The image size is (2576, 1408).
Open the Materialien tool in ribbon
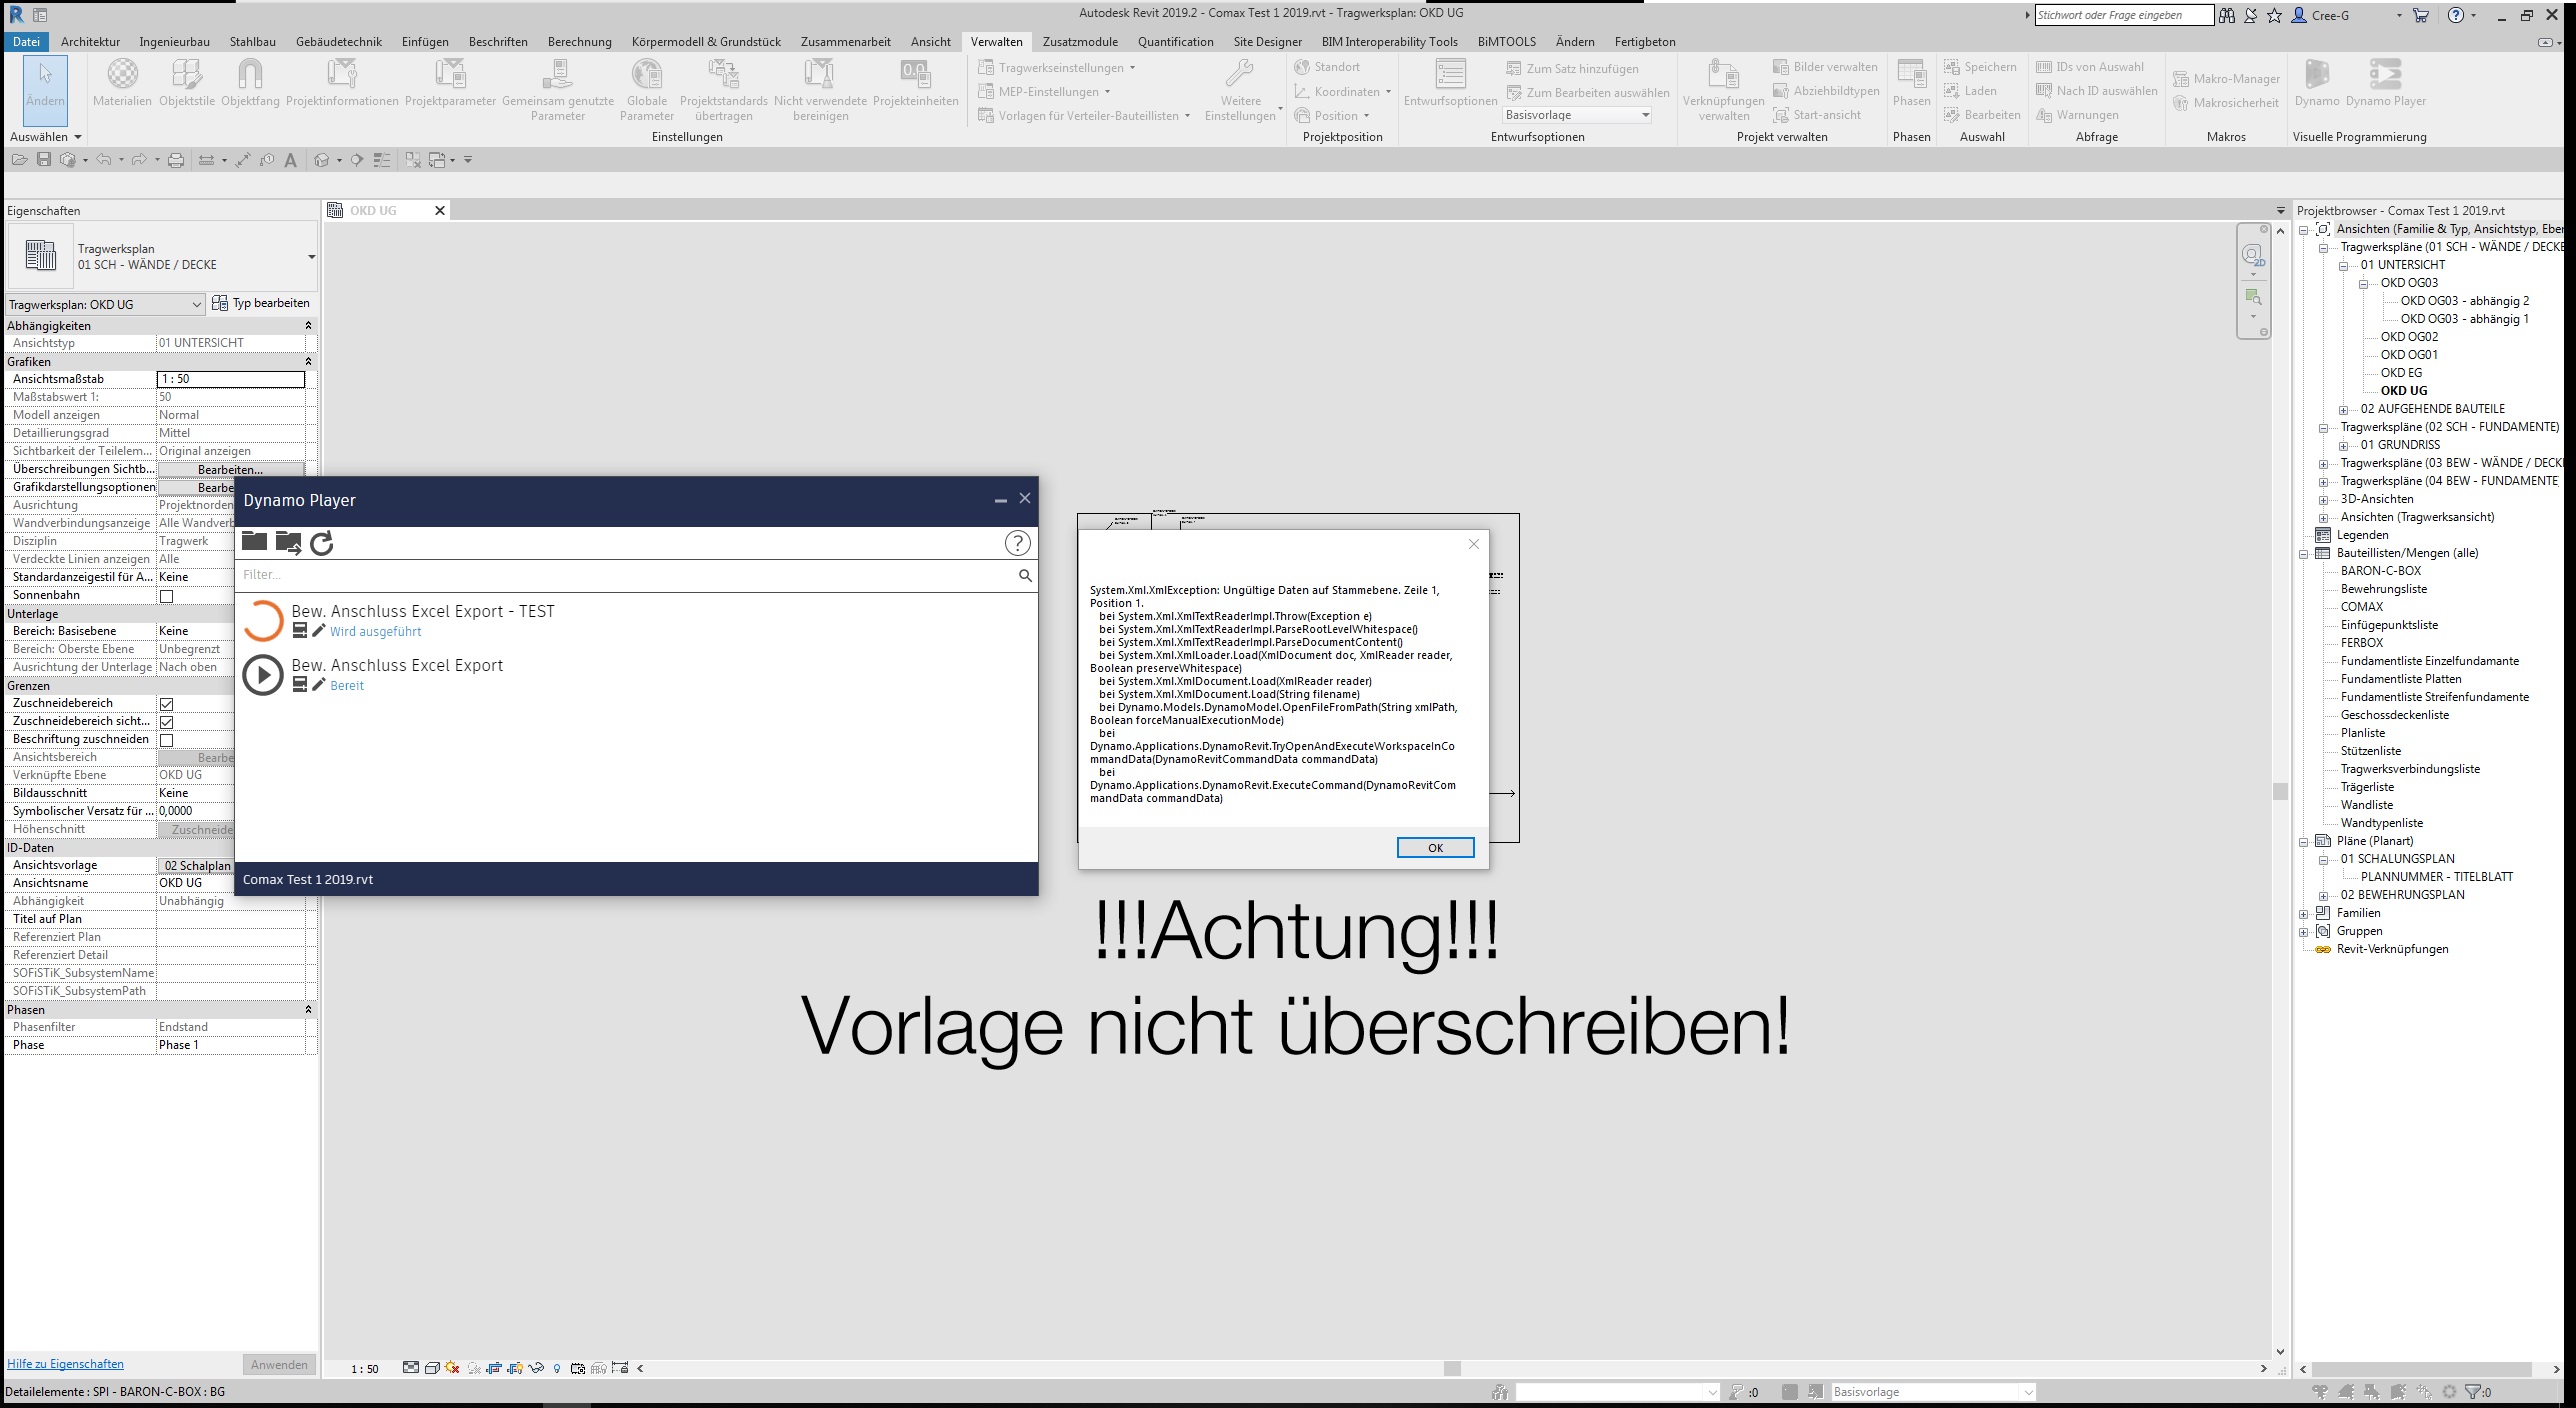(122, 82)
